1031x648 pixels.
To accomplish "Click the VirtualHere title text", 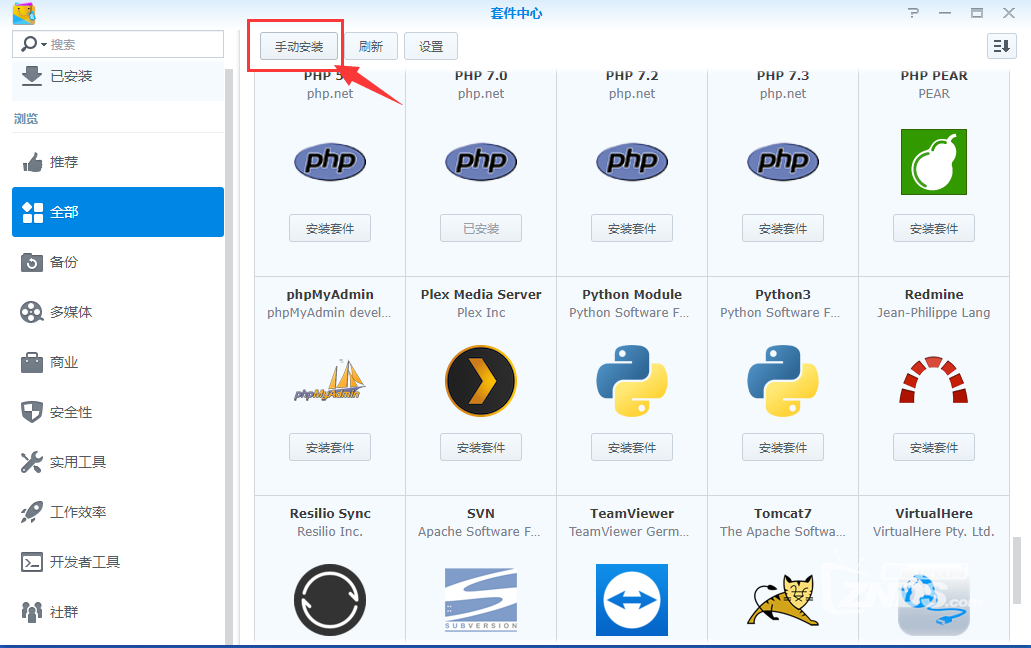I will pyautogui.click(x=934, y=513).
